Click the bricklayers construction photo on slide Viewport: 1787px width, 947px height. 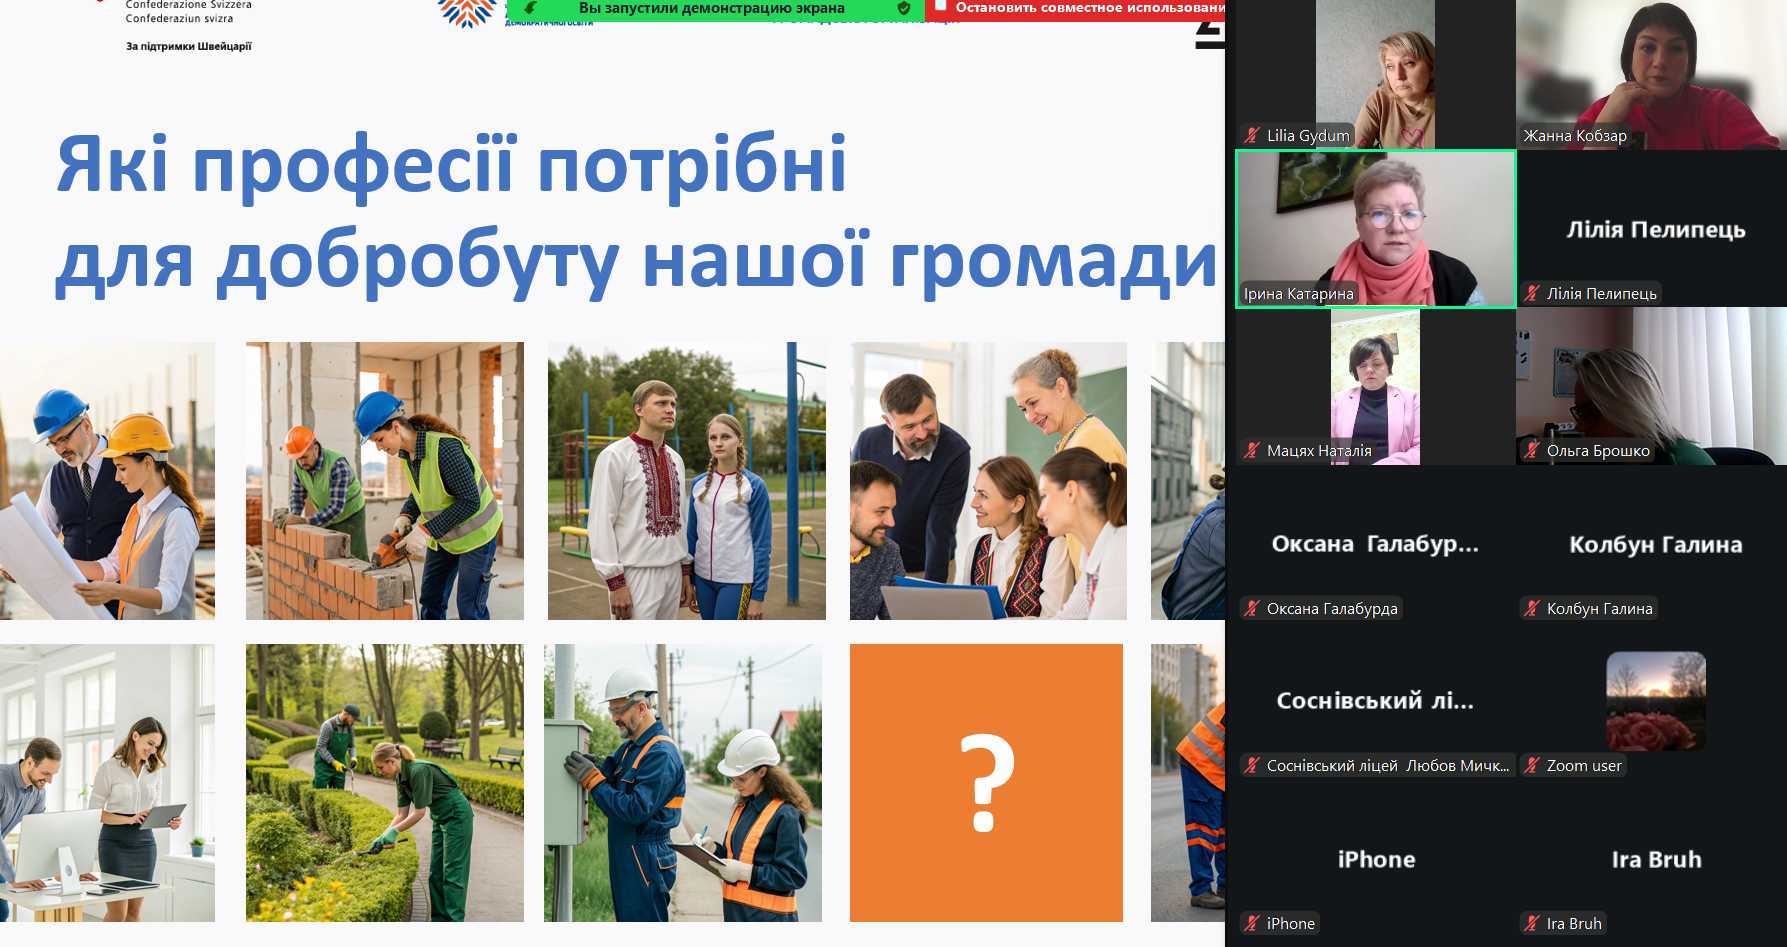[x=385, y=481]
